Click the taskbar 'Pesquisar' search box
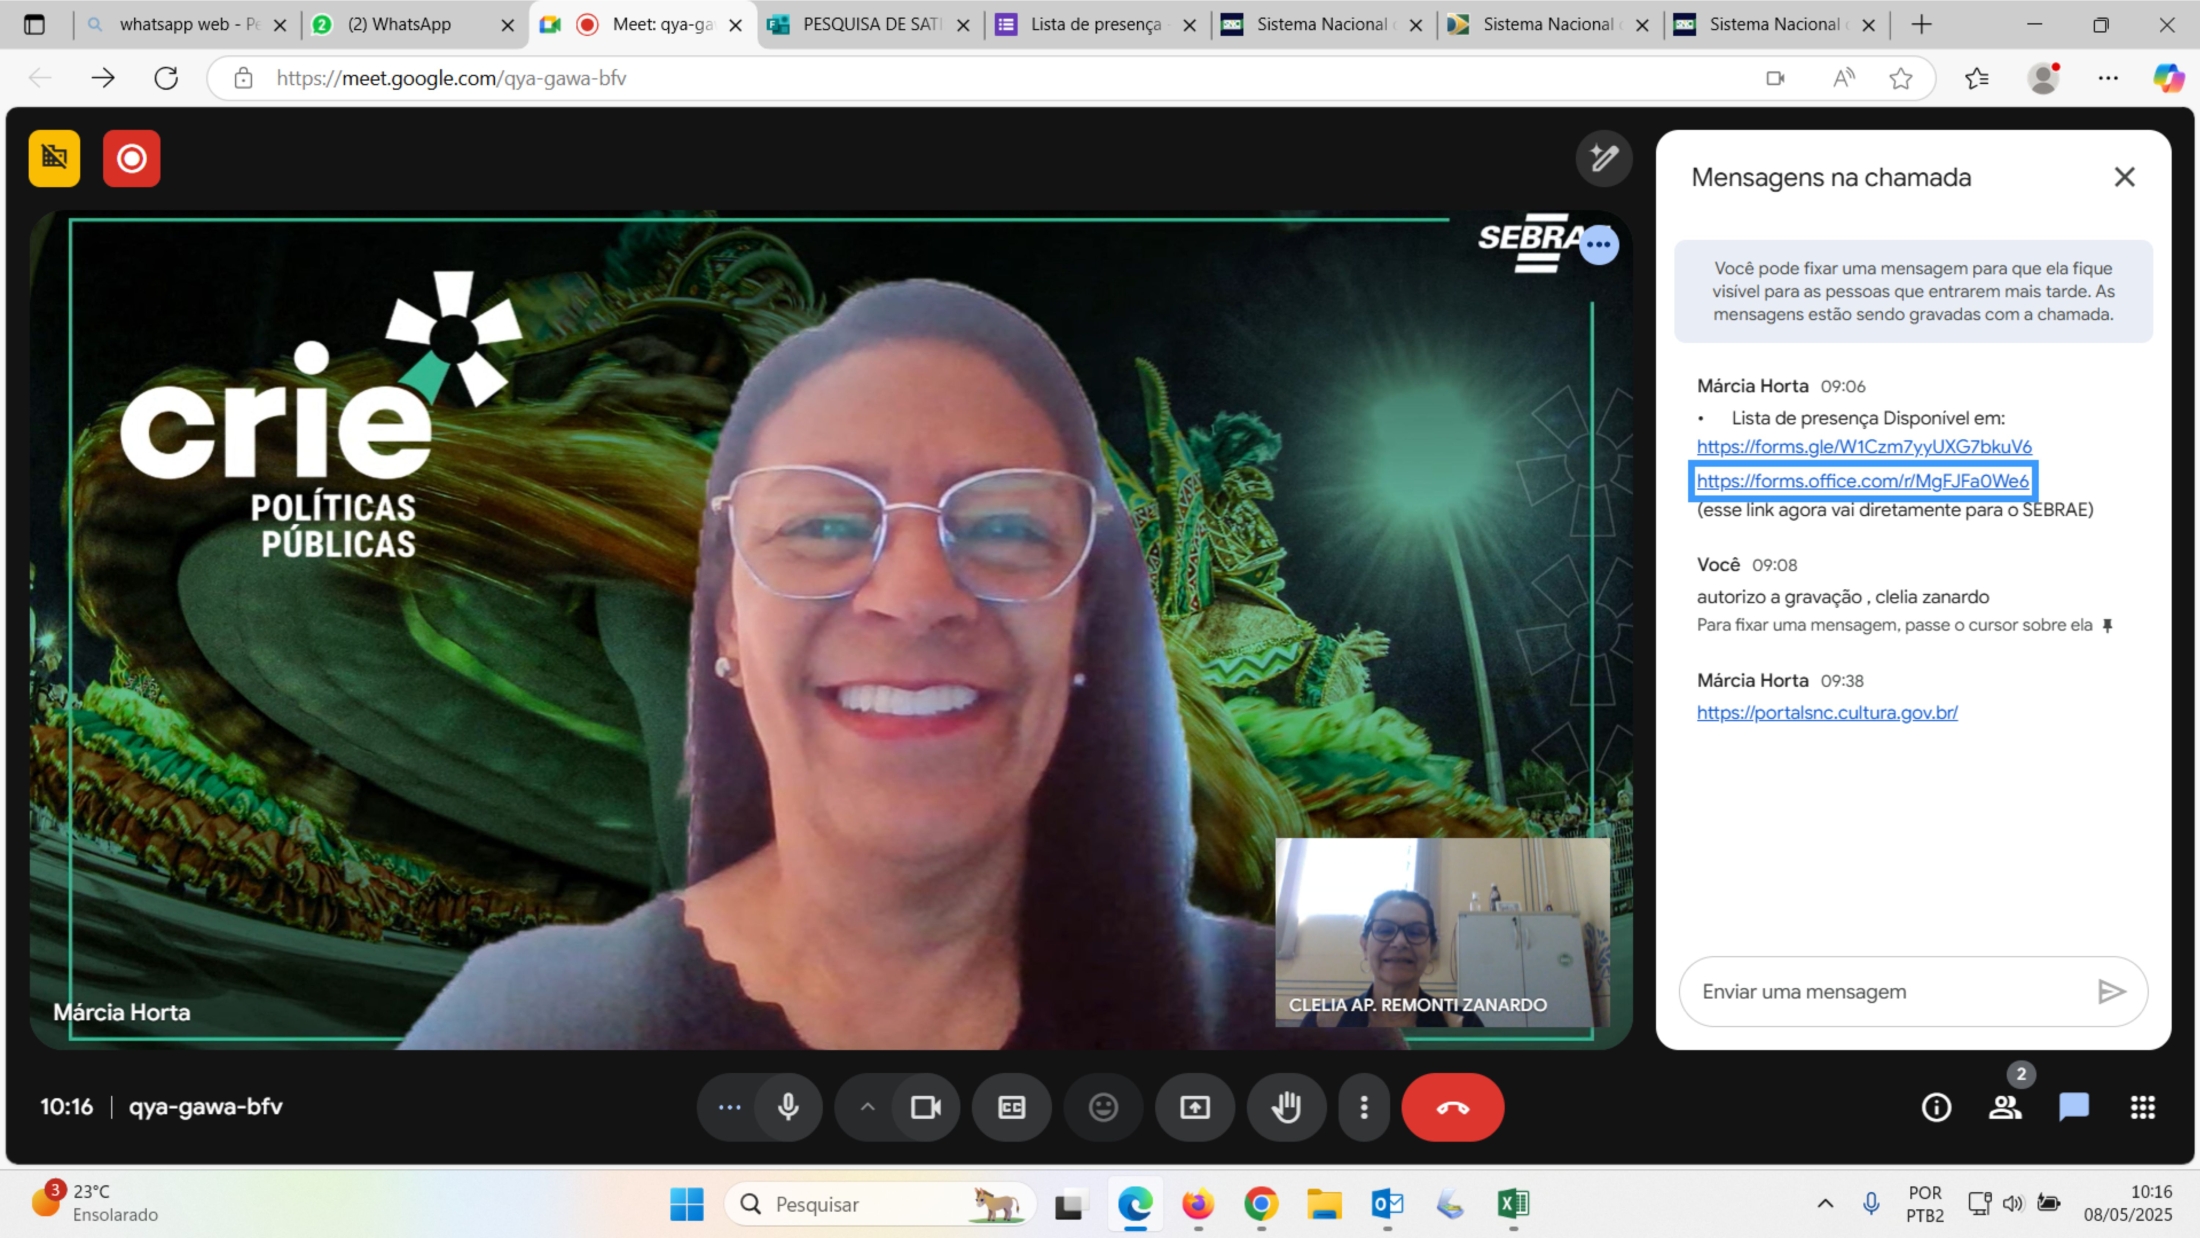Screen dimensions: 2200x1238 pyautogui.click(x=880, y=1204)
